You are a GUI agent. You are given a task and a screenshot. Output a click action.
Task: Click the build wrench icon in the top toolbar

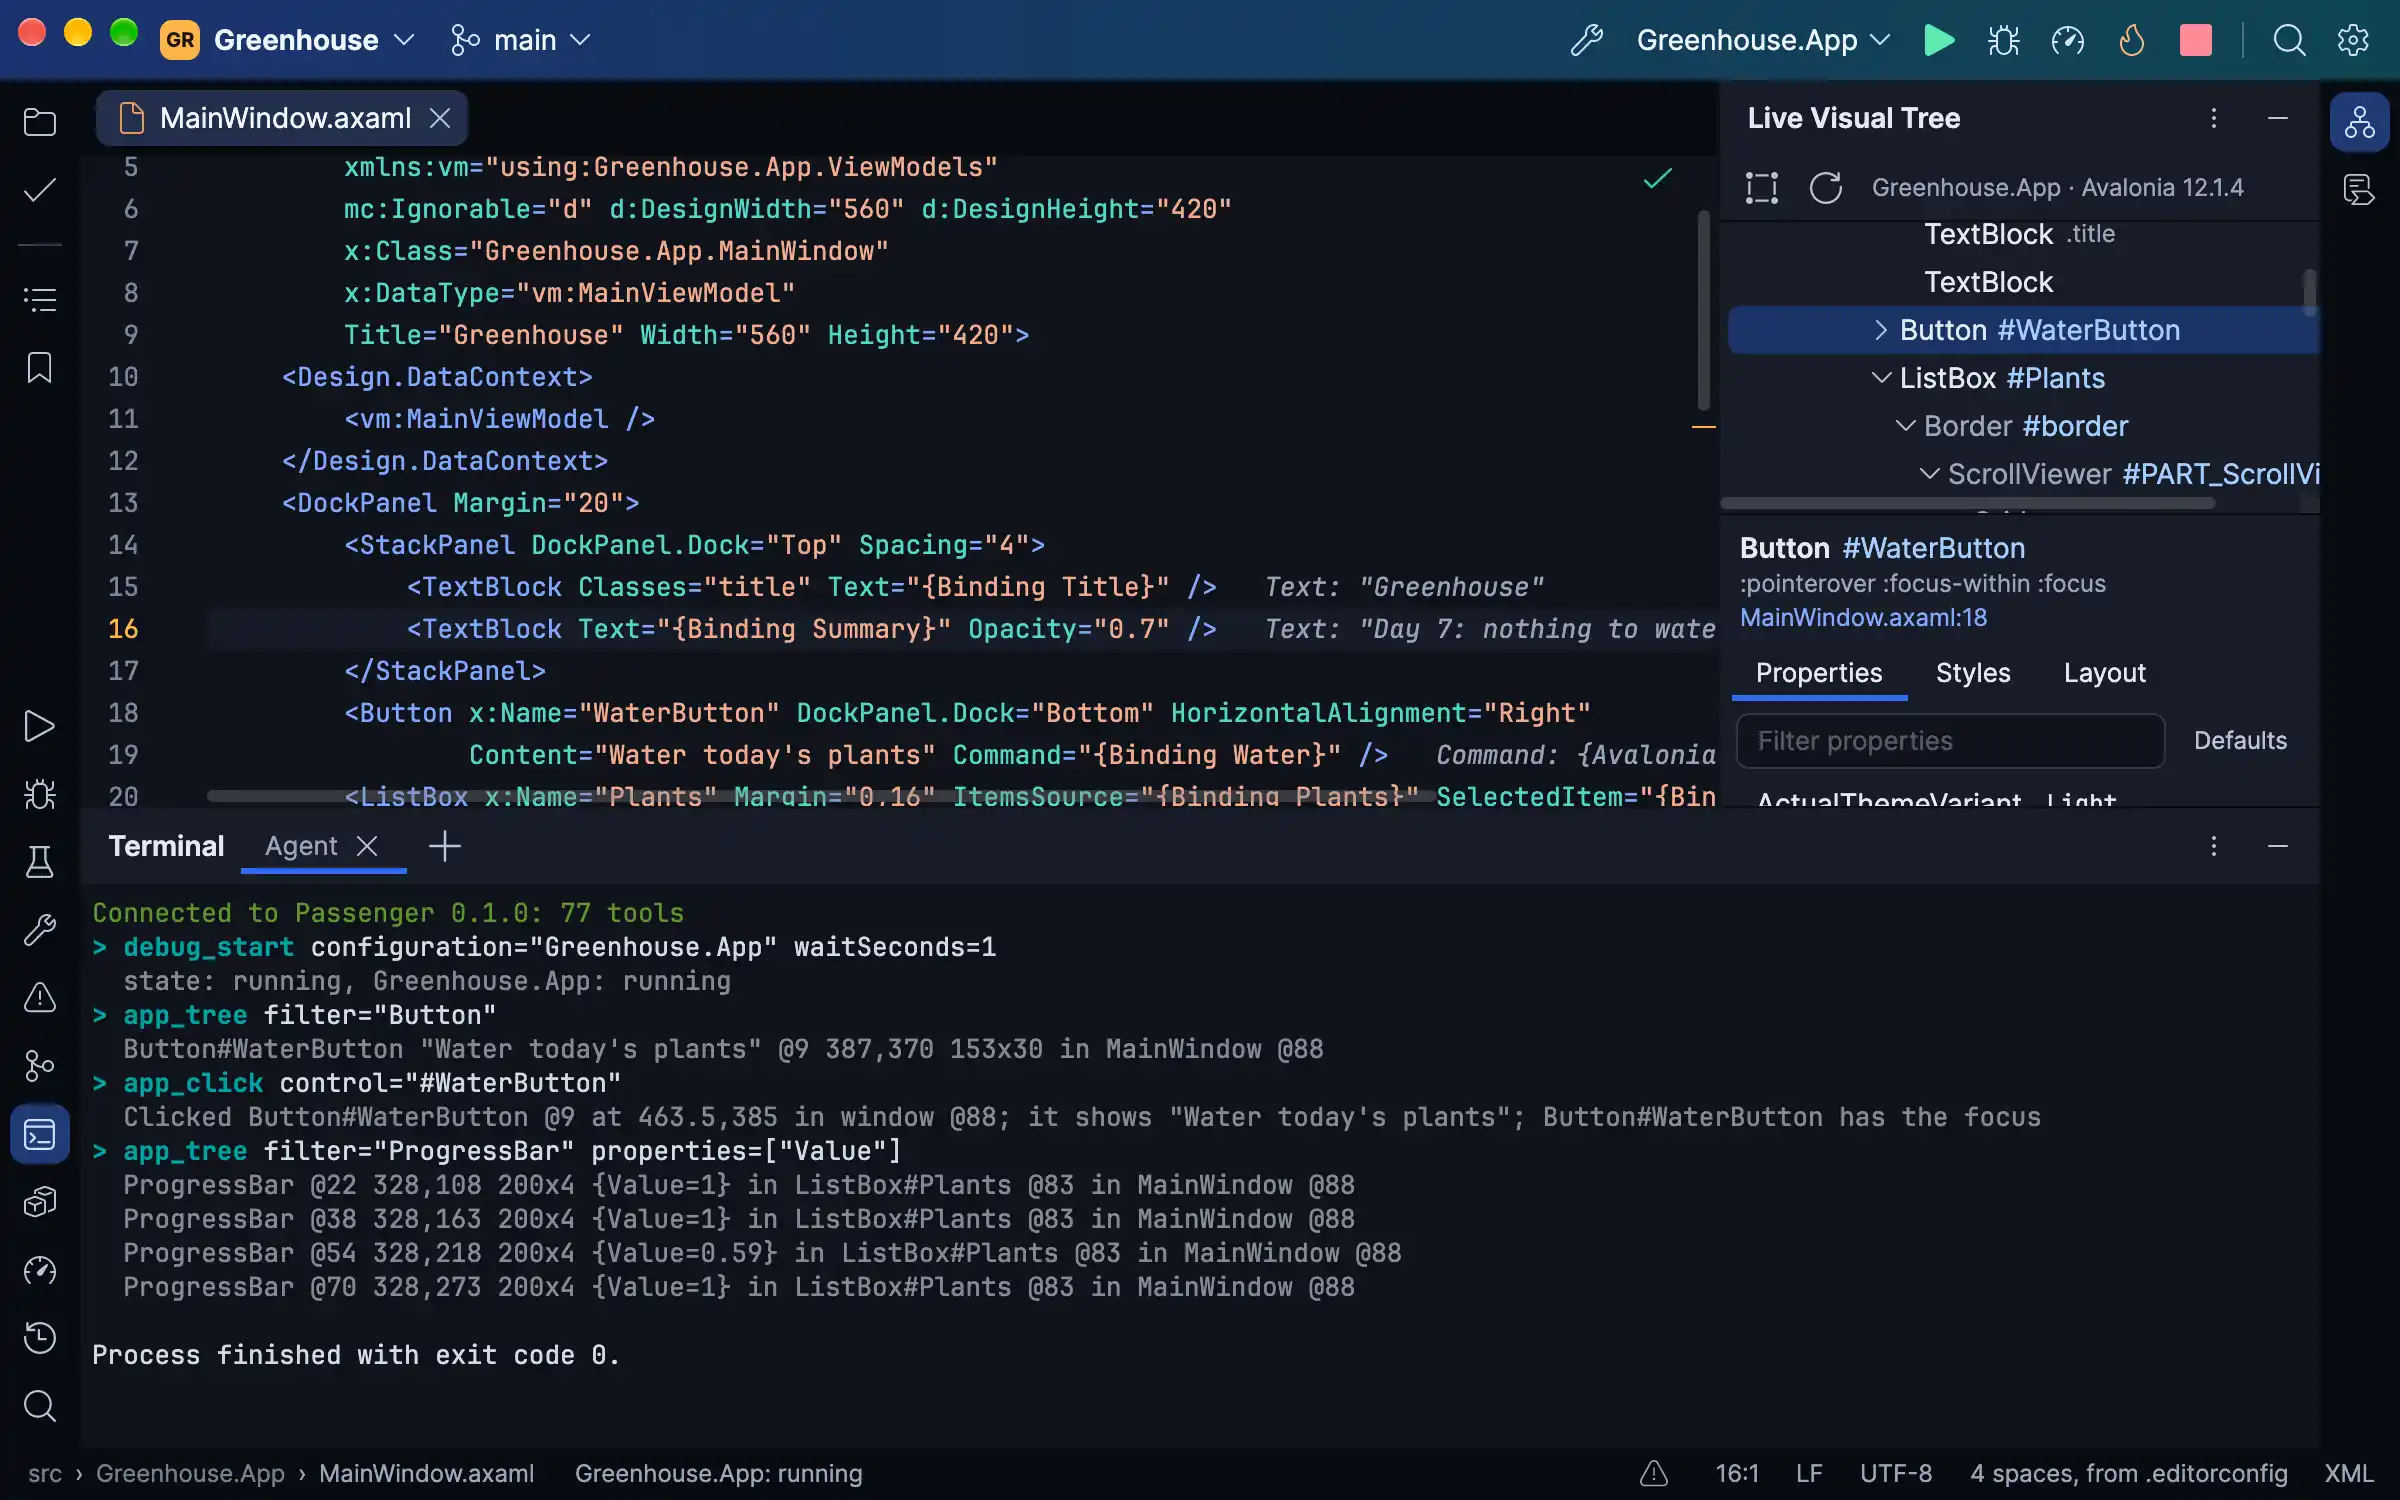pos(1587,40)
